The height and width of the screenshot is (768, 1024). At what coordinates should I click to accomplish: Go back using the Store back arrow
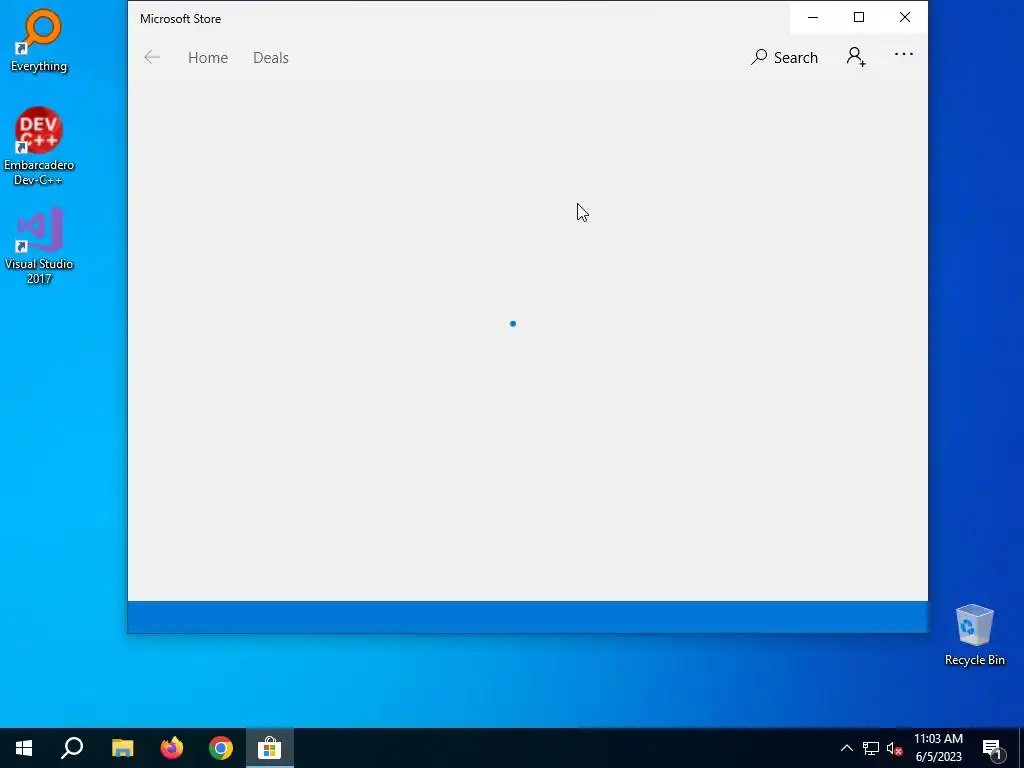point(152,57)
